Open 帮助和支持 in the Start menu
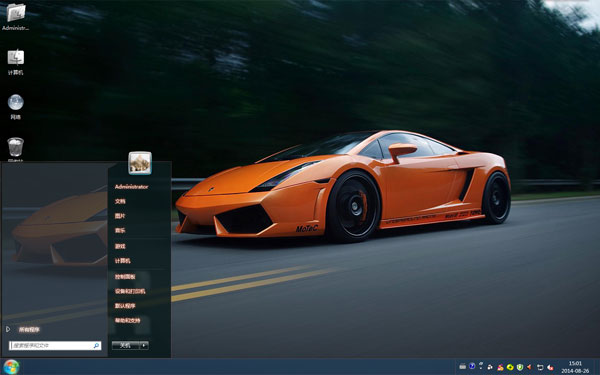Screen dimensions: 600x375 coord(127,320)
